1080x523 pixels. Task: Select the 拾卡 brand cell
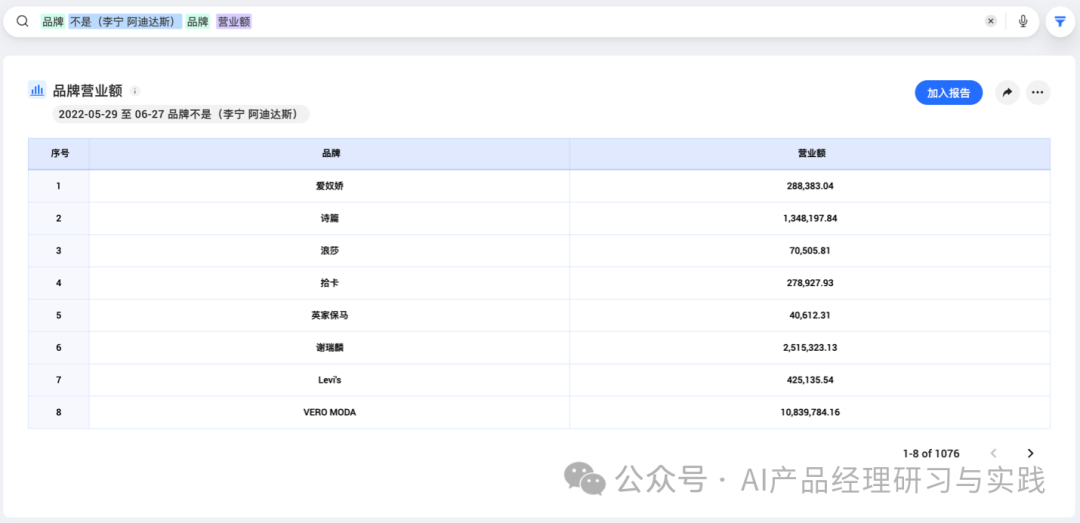click(330, 283)
